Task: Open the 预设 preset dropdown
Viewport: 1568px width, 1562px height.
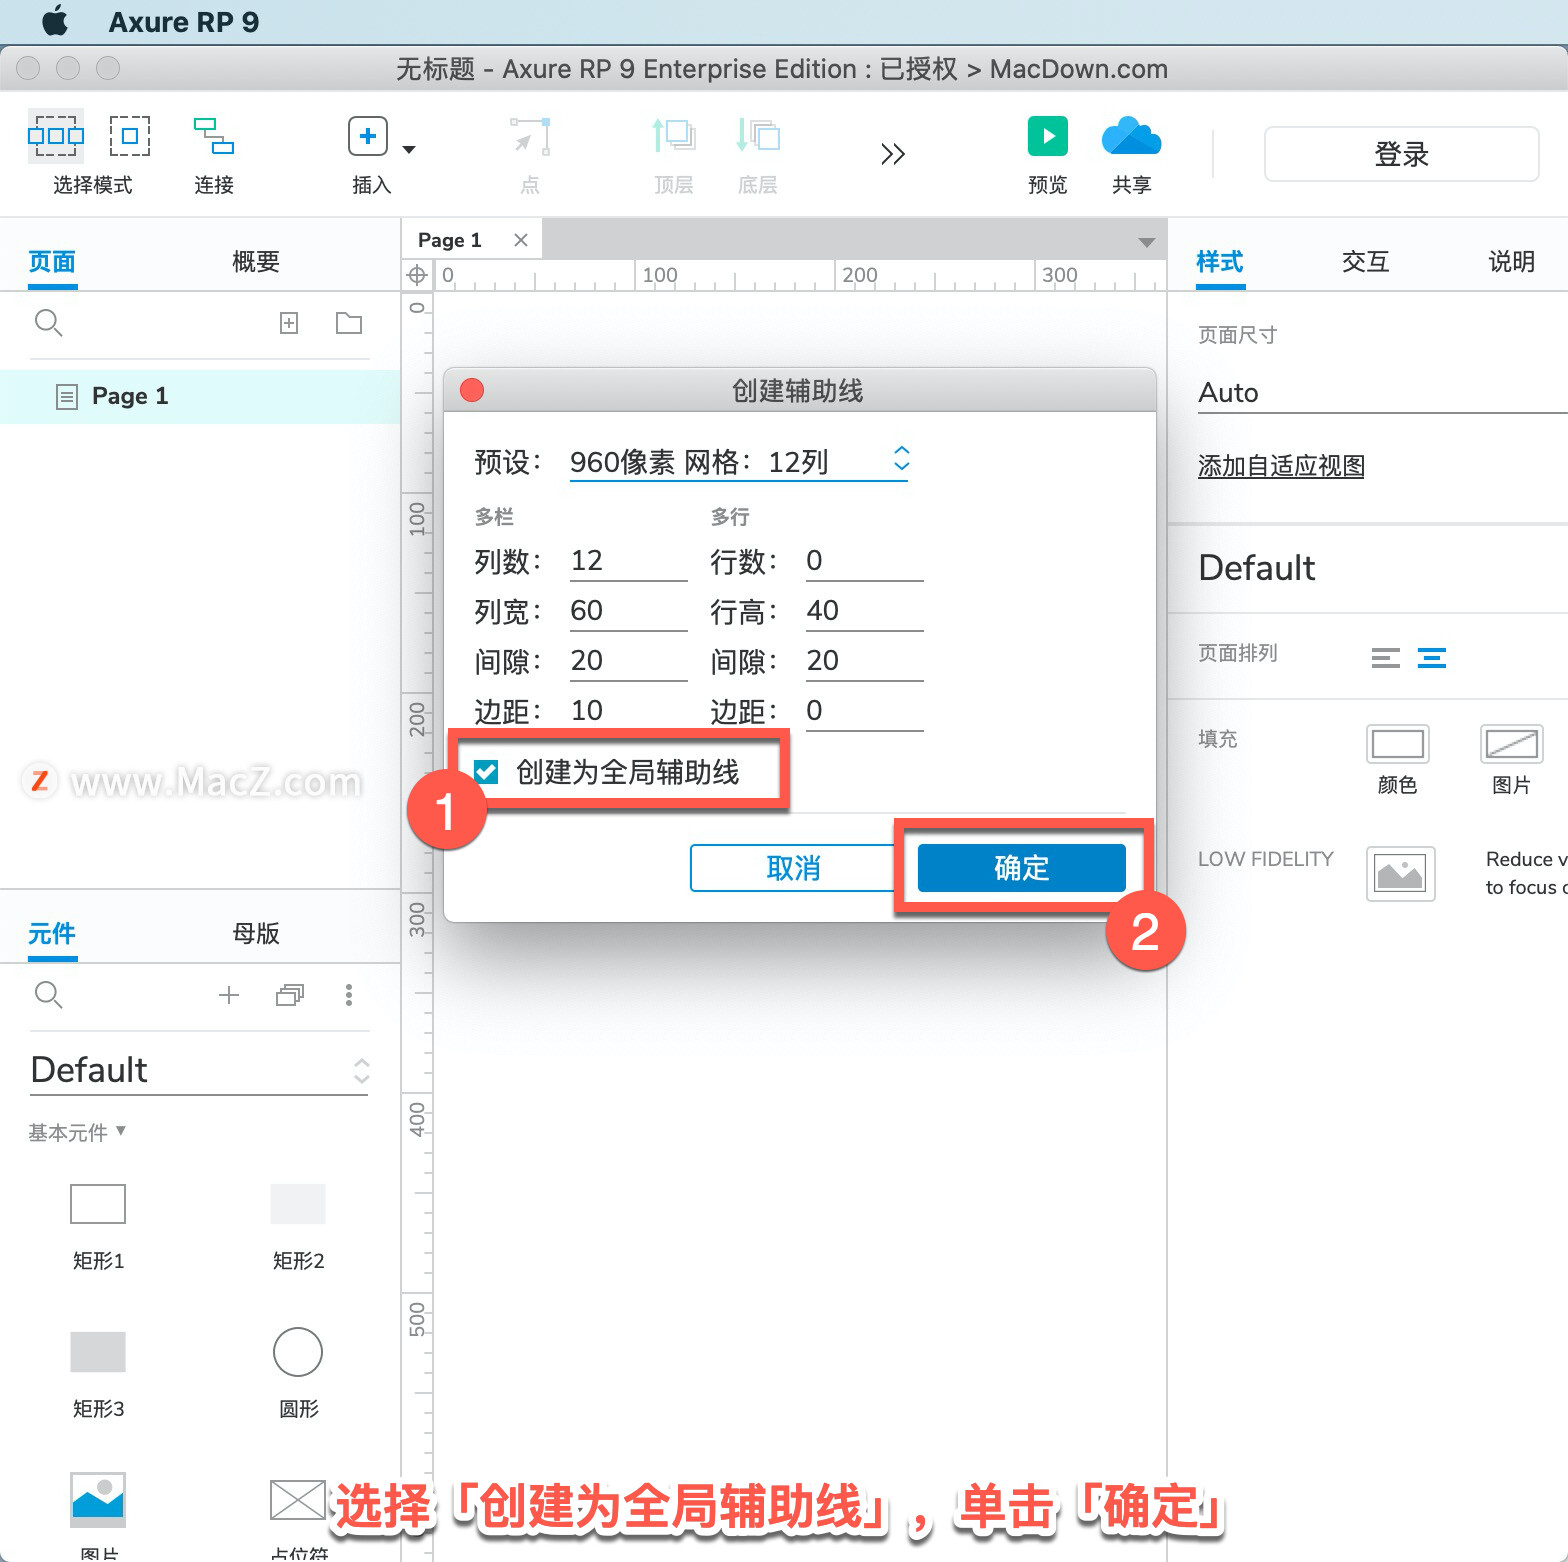Action: pyautogui.click(x=739, y=461)
